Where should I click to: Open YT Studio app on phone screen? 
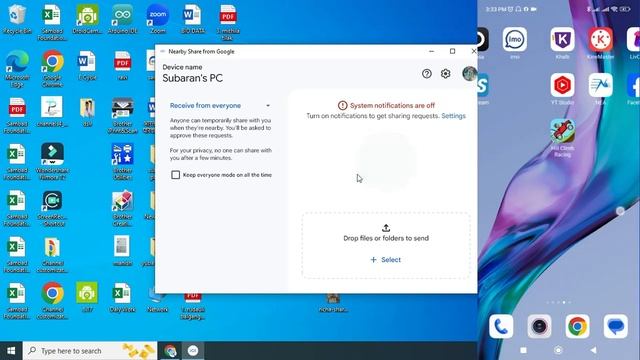tap(562, 89)
